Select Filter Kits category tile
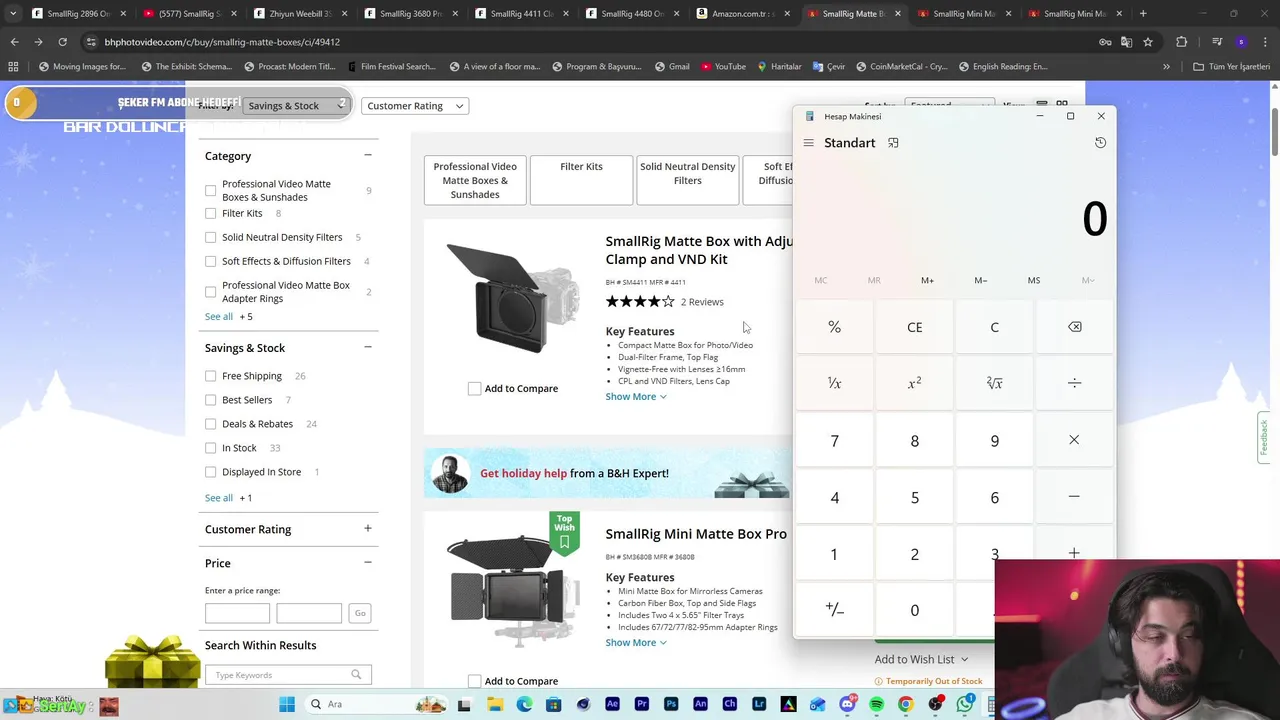The width and height of the screenshot is (1280, 720). pyautogui.click(x=581, y=180)
